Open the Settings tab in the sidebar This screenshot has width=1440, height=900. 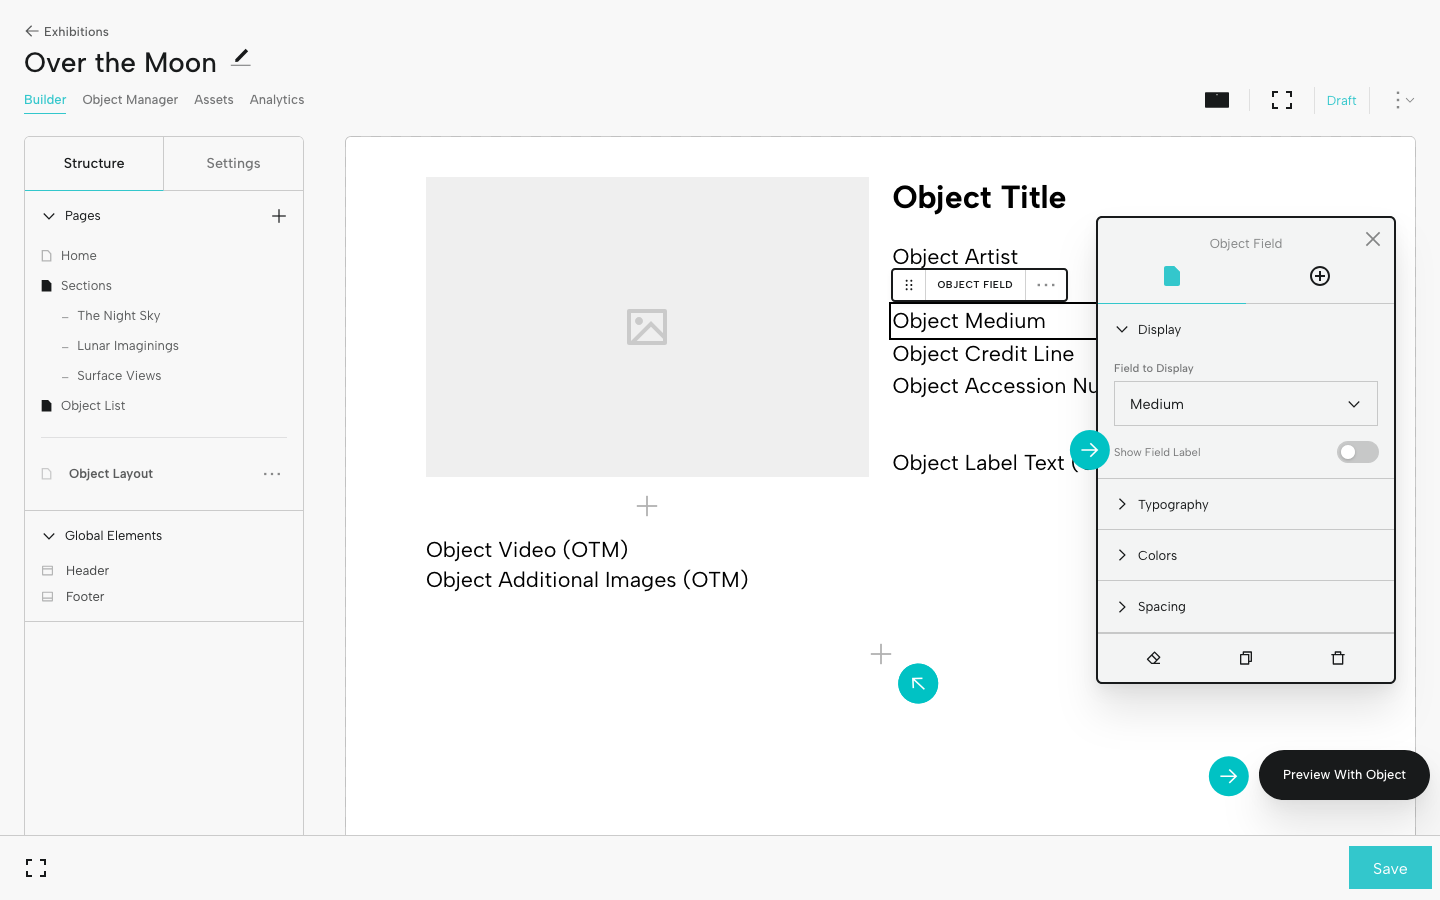pos(233,163)
